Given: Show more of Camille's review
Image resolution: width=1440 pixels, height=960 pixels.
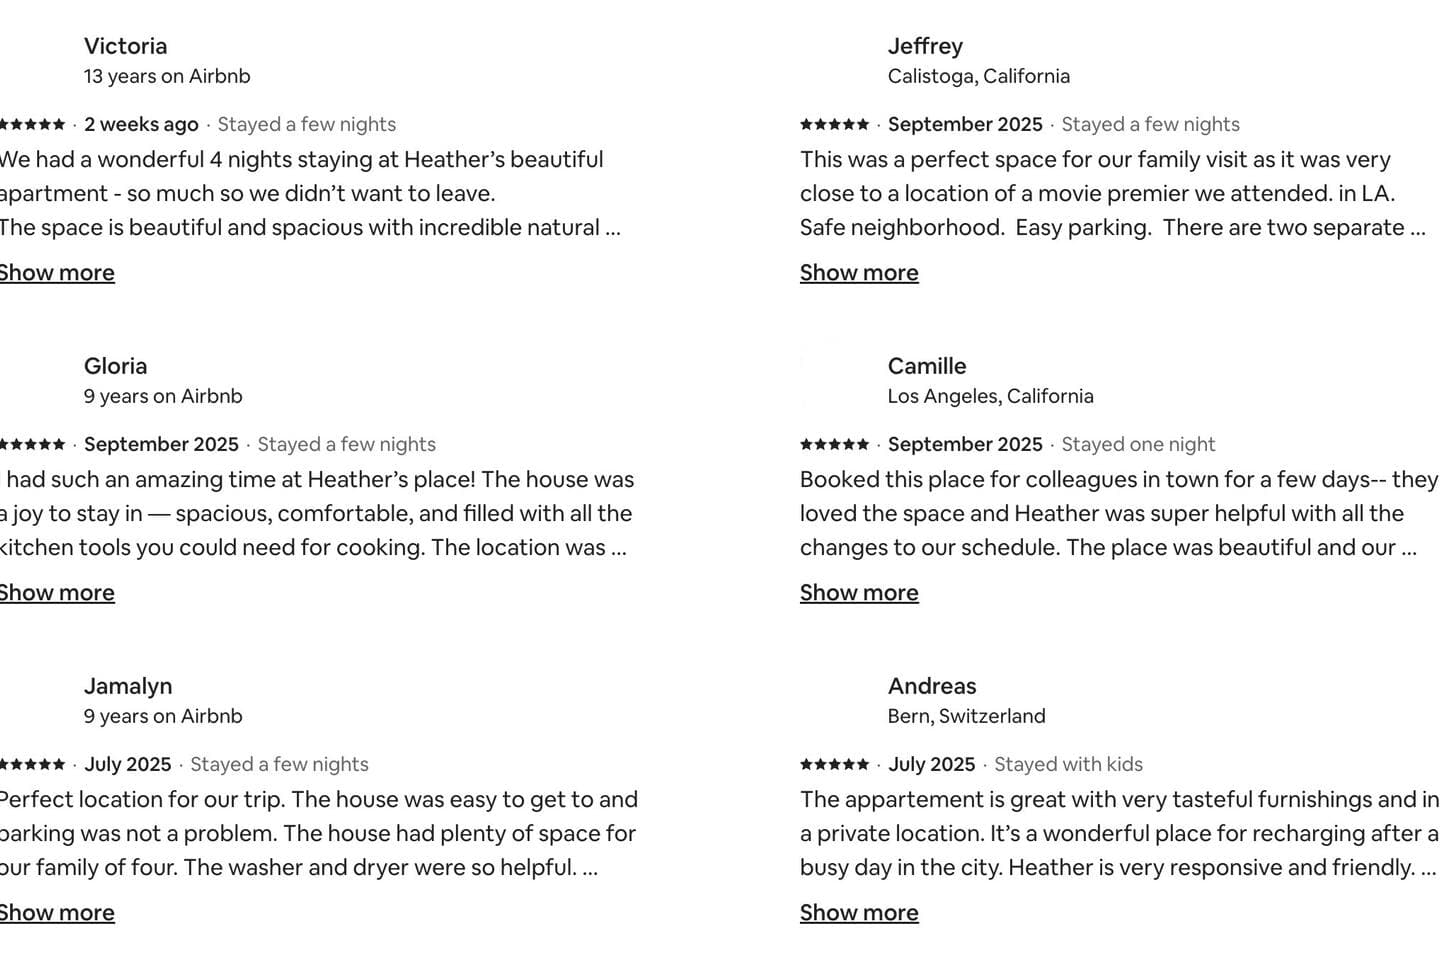Looking at the screenshot, I should point(859,593).
